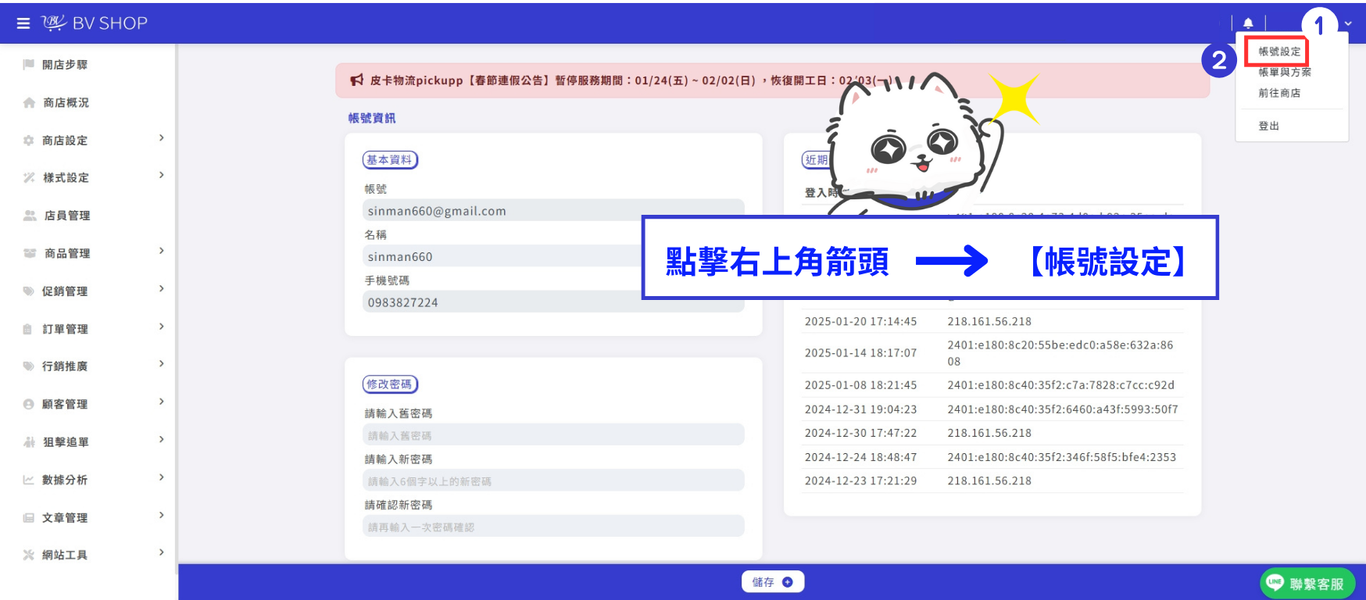The image size is (1366, 600).
Task: Click the 促銷管理 tags icon
Action: click(x=29, y=291)
